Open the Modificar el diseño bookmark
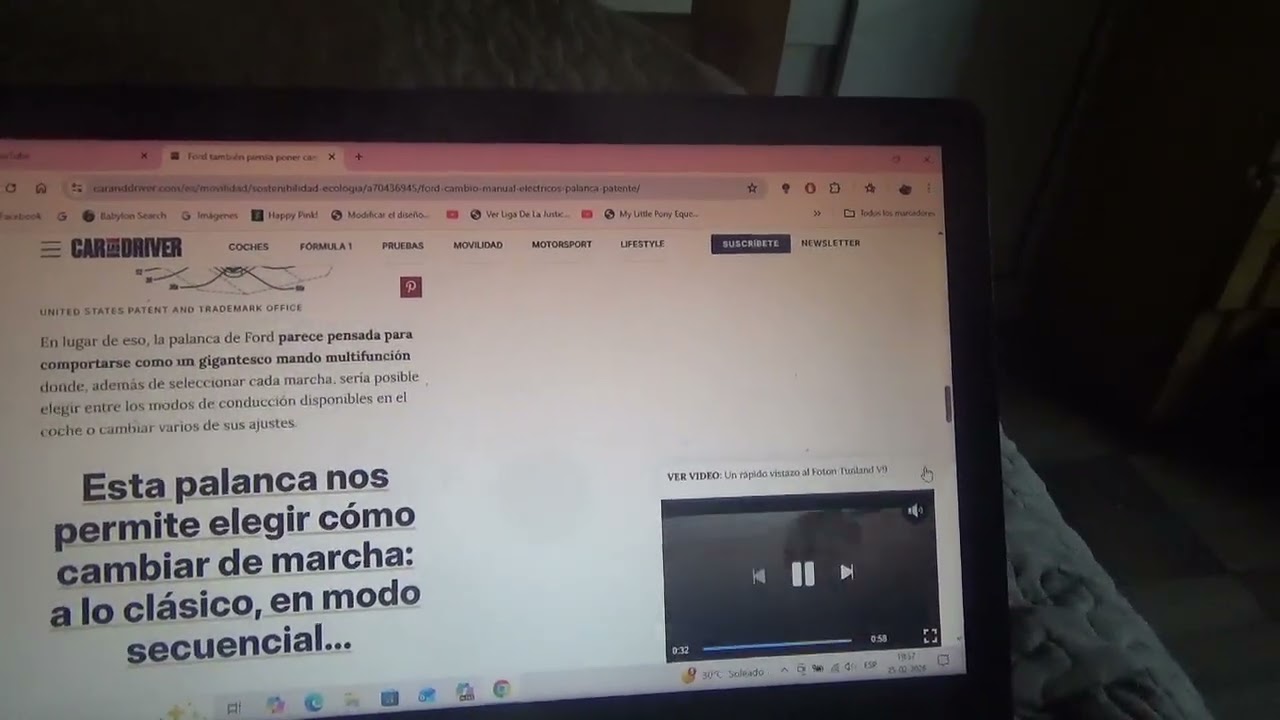Screen dimensions: 1280x720 [380, 215]
